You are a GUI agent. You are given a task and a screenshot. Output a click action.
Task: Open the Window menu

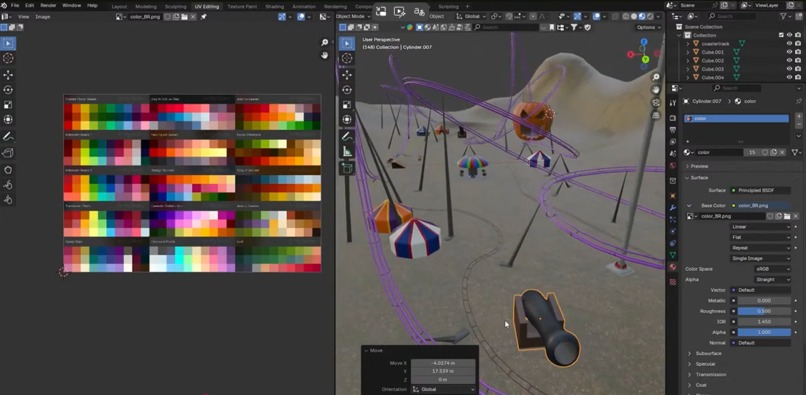(71, 5)
